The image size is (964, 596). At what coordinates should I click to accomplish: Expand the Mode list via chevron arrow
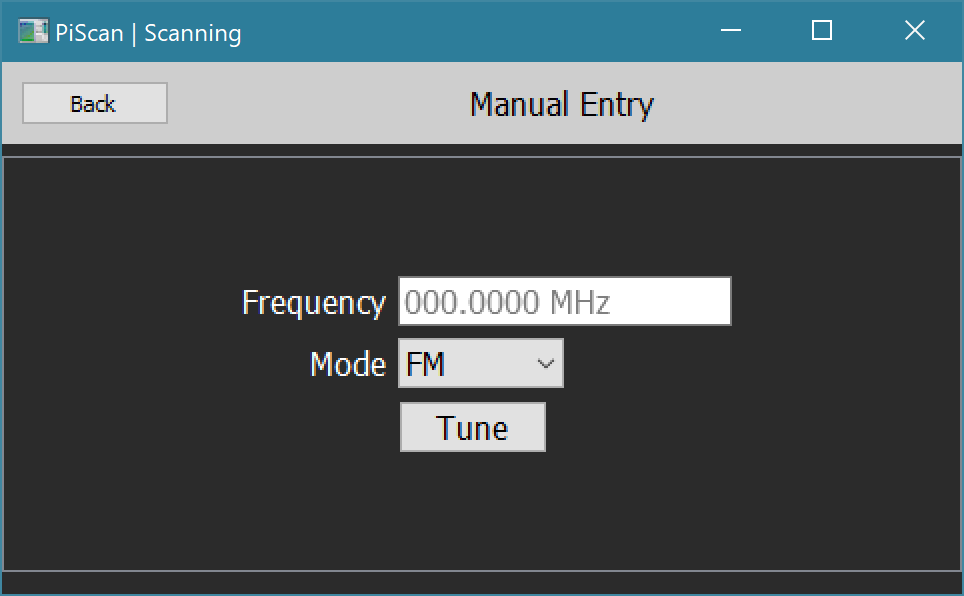[546, 364]
